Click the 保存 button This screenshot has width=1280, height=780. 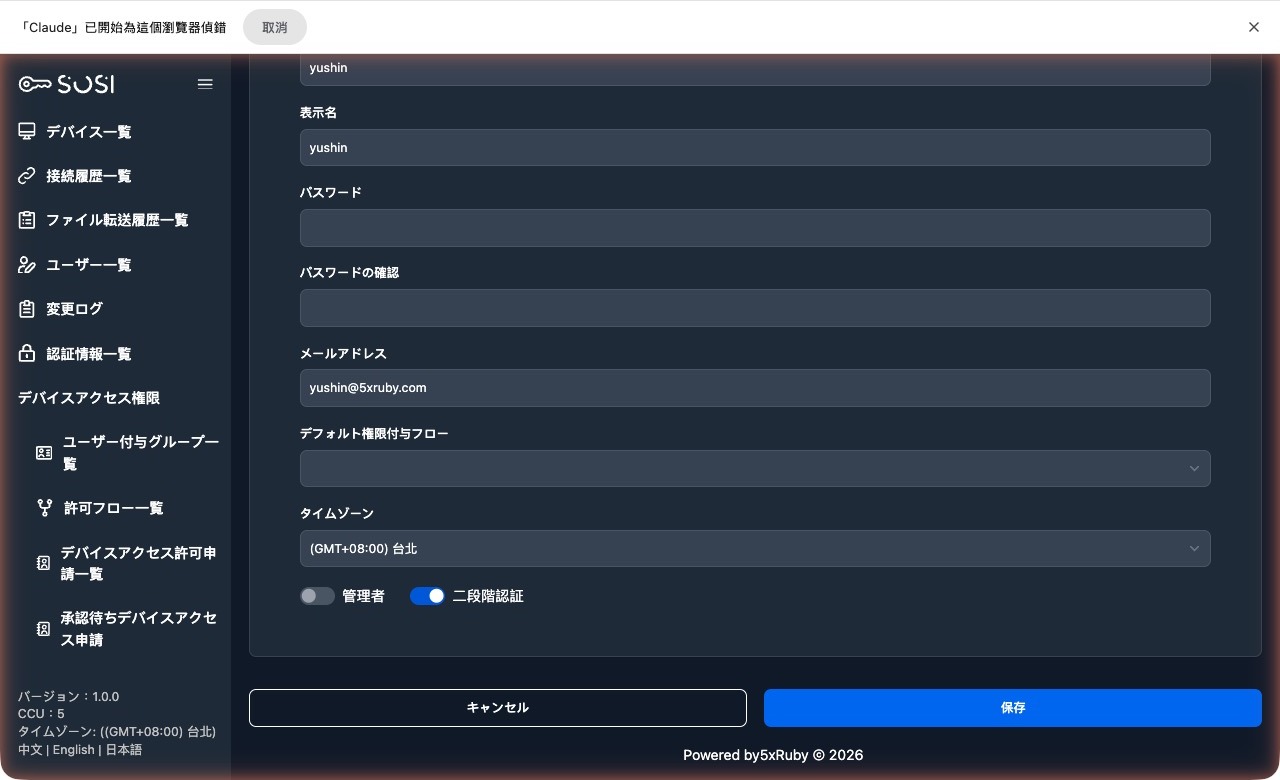pos(1012,707)
